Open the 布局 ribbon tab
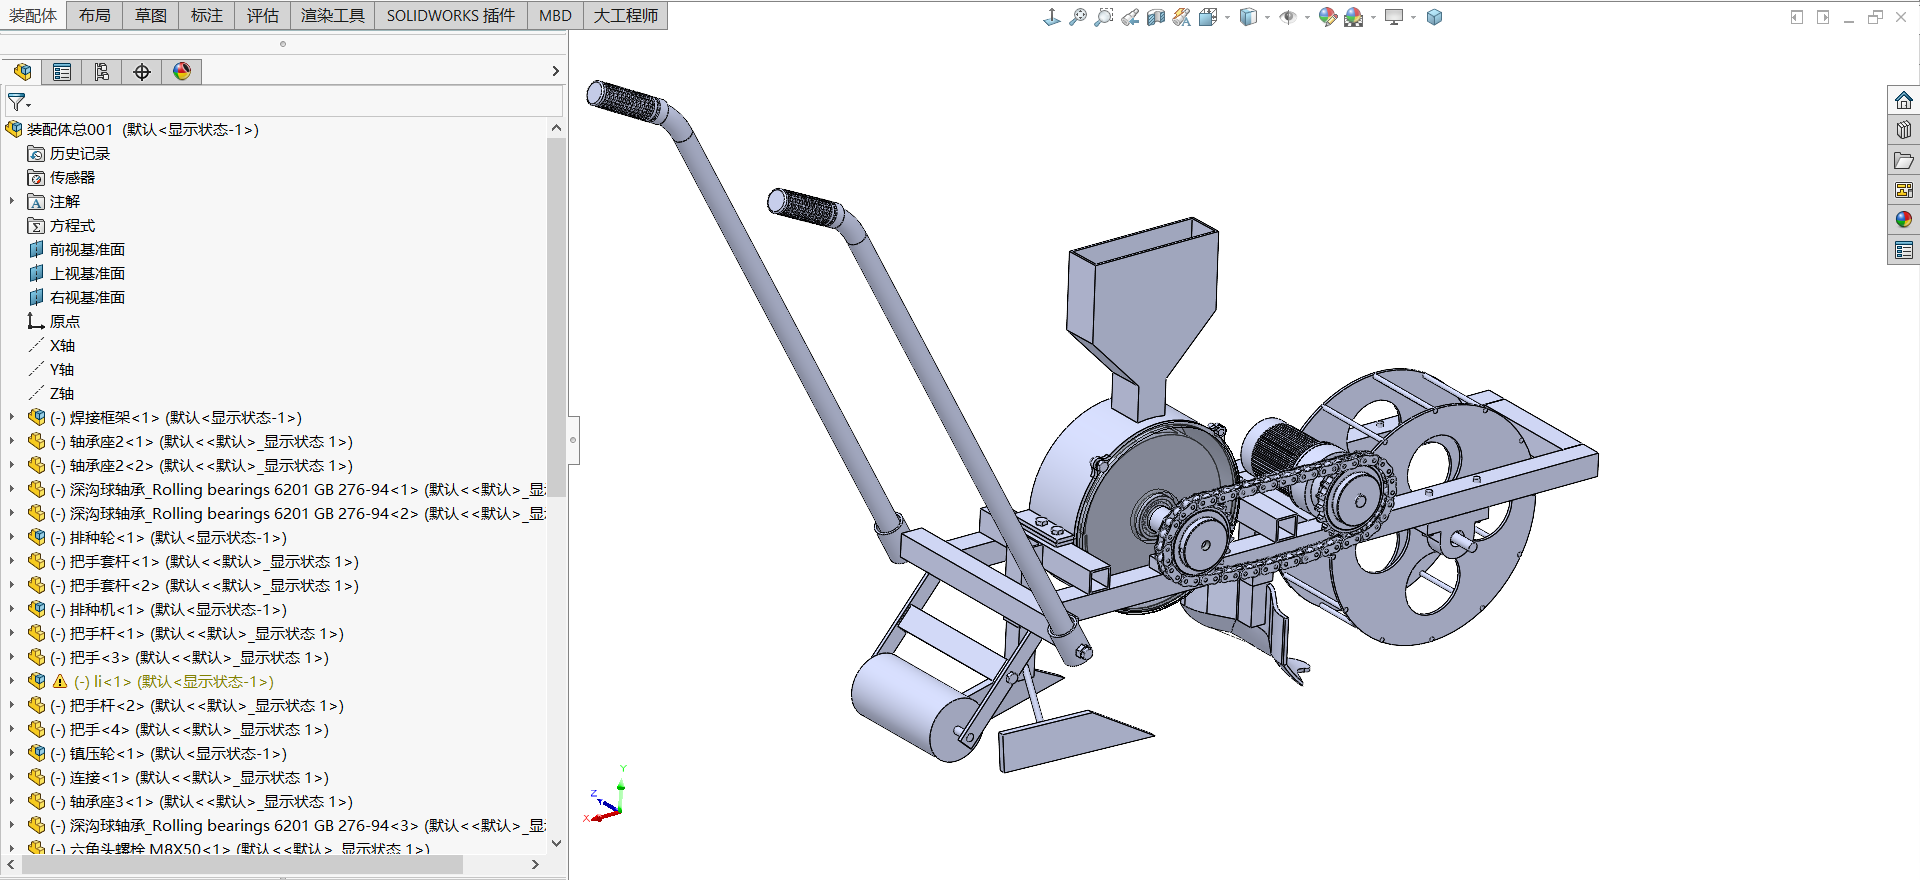The width and height of the screenshot is (1920, 880). point(95,15)
